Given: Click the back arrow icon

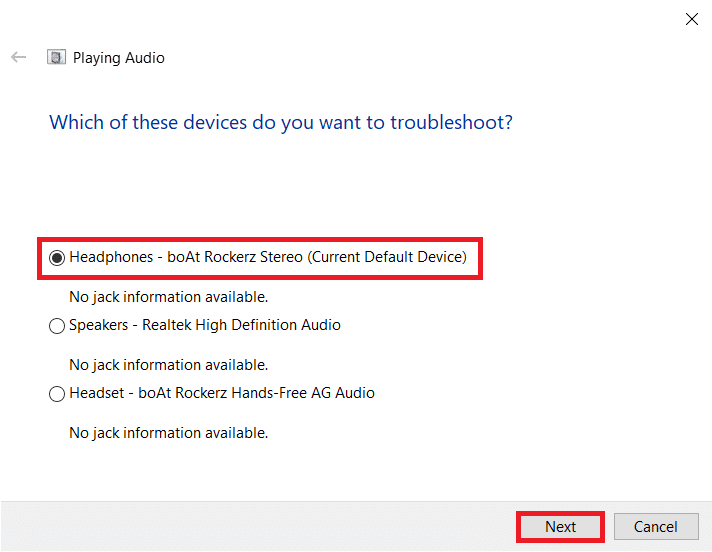Looking at the screenshot, I should pyautogui.click(x=18, y=58).
